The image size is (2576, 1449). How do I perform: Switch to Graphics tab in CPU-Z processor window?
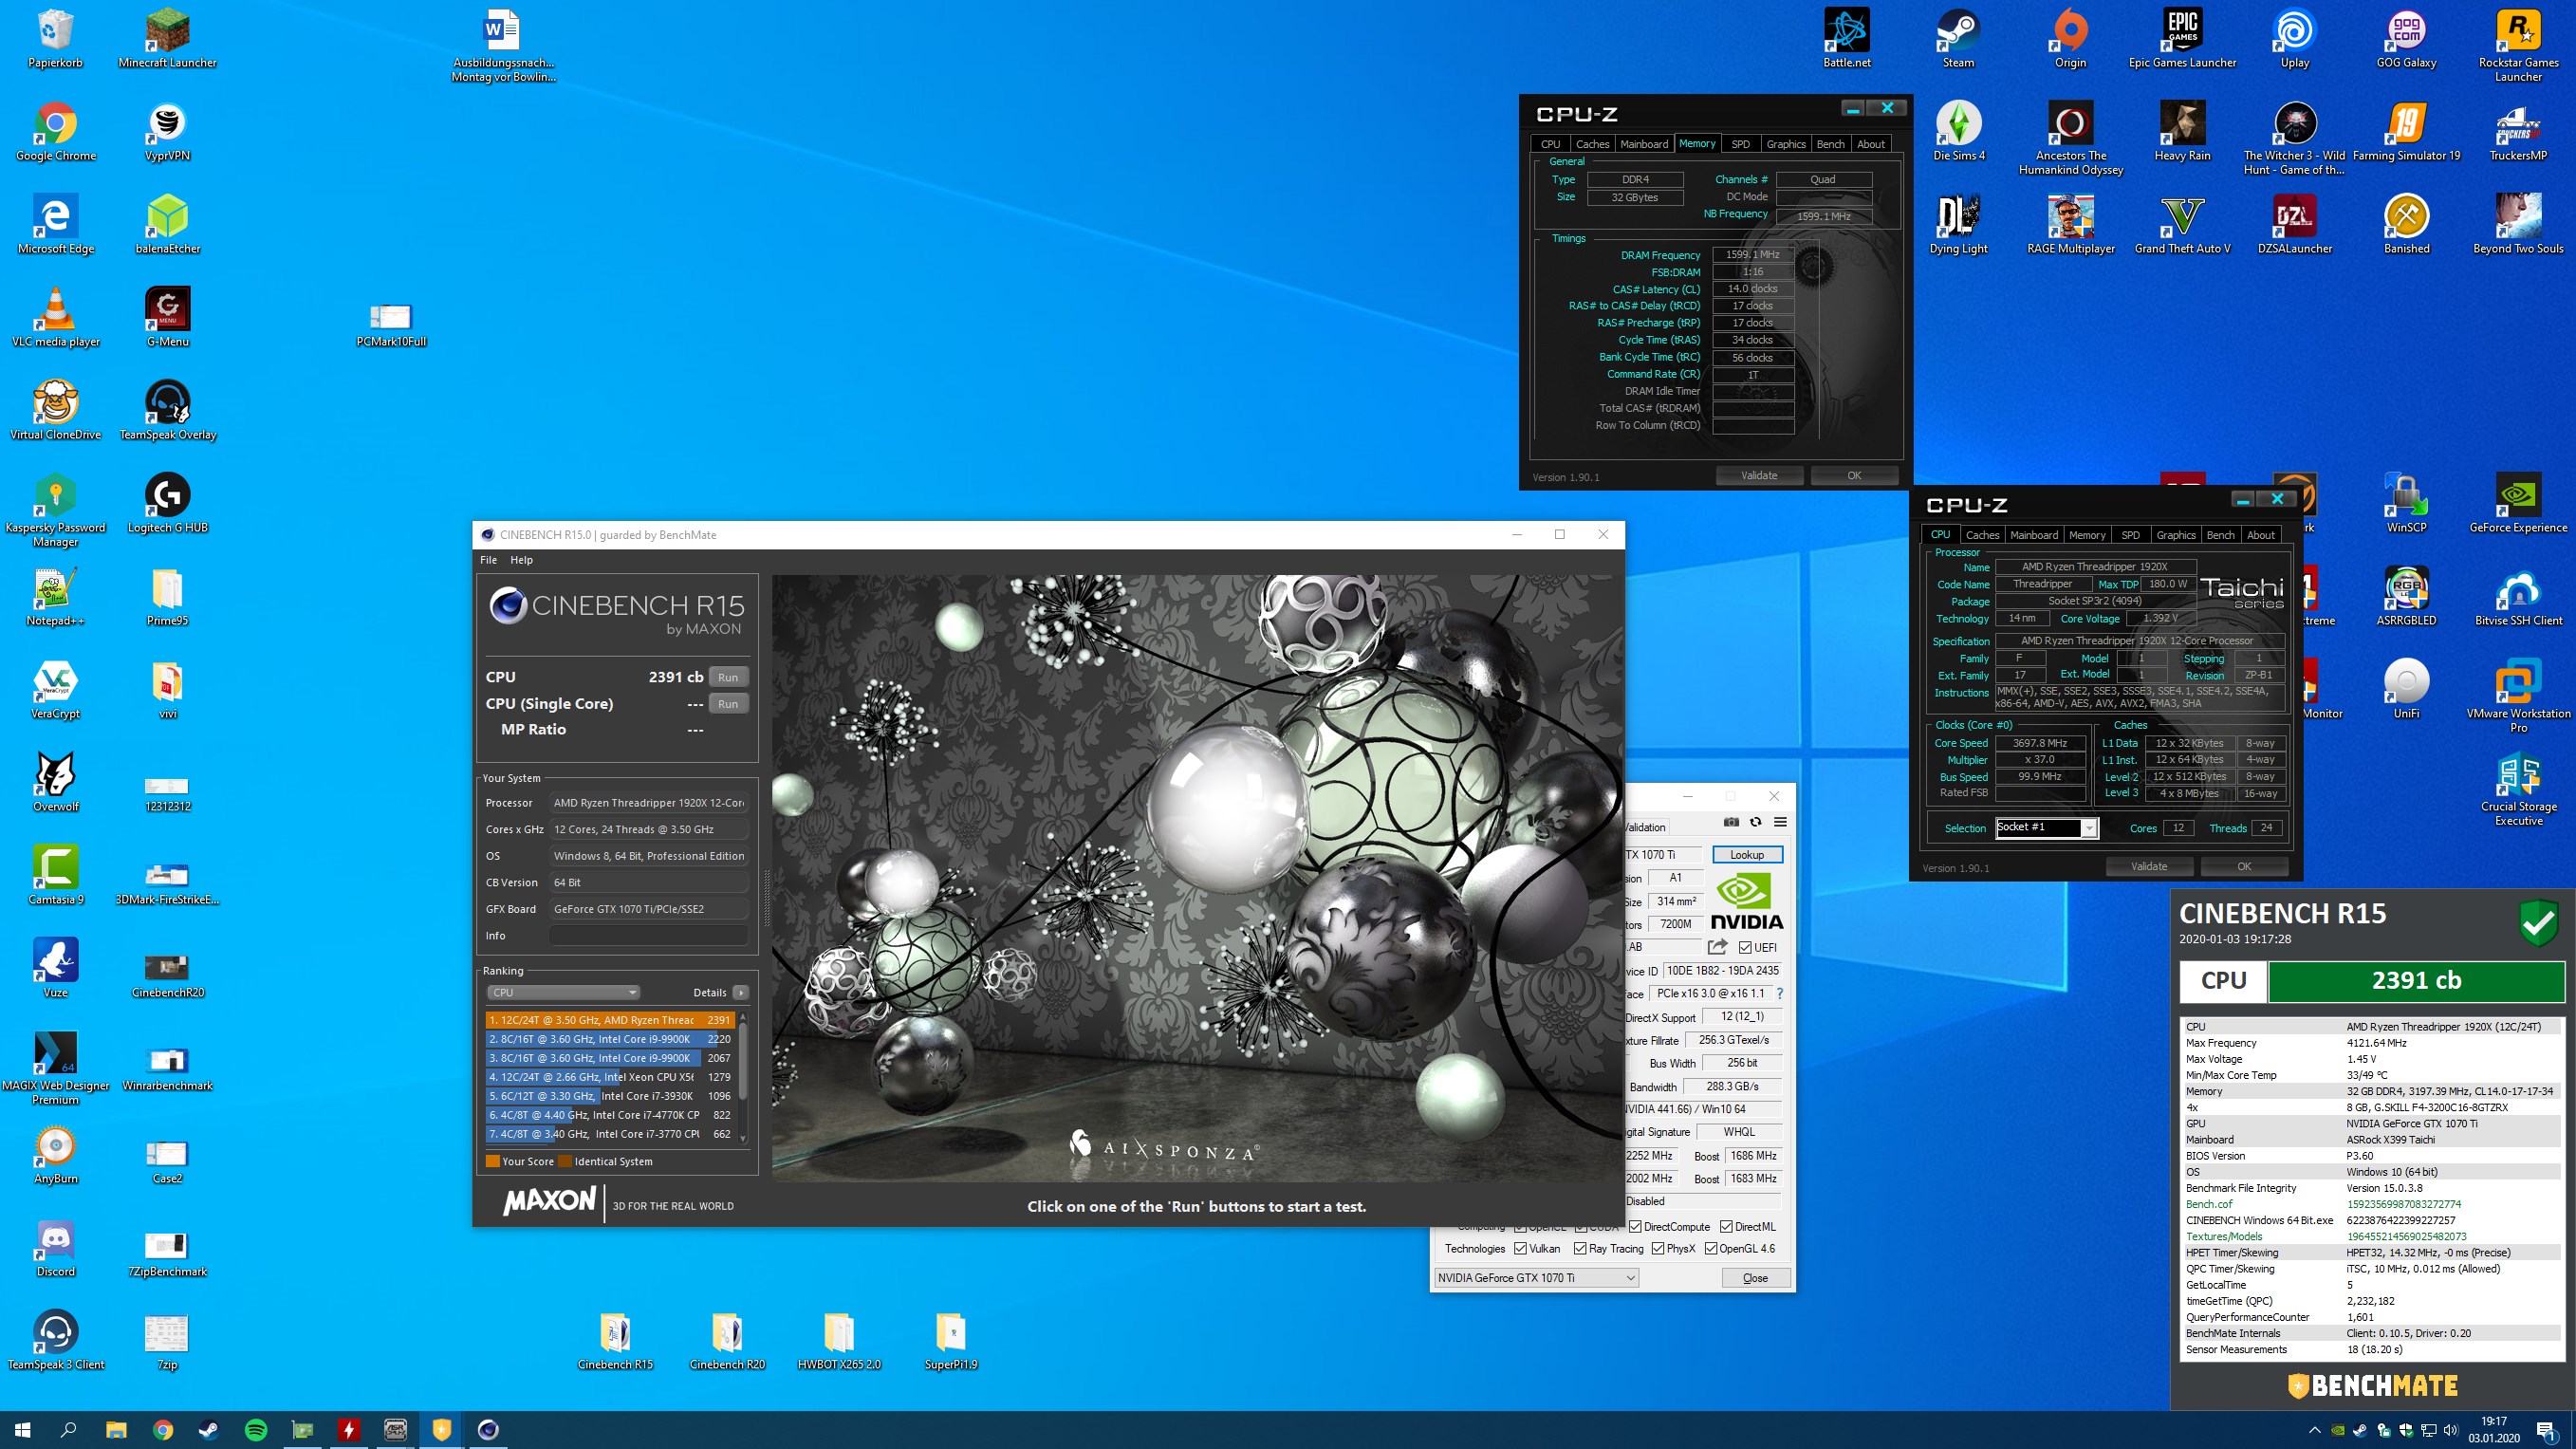pos(2176,535)
